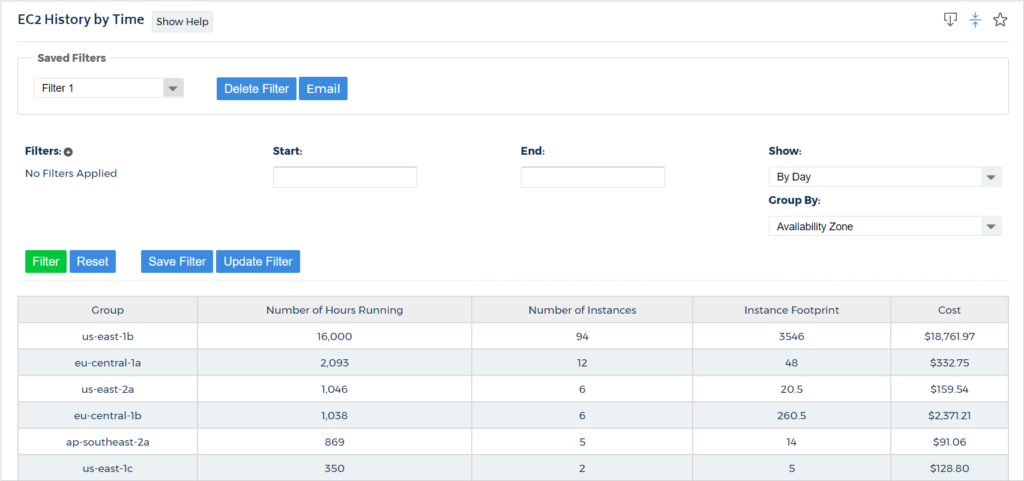Click the Delete Filter button
This screenshot has width=1024, height=481.
(257, 89)
